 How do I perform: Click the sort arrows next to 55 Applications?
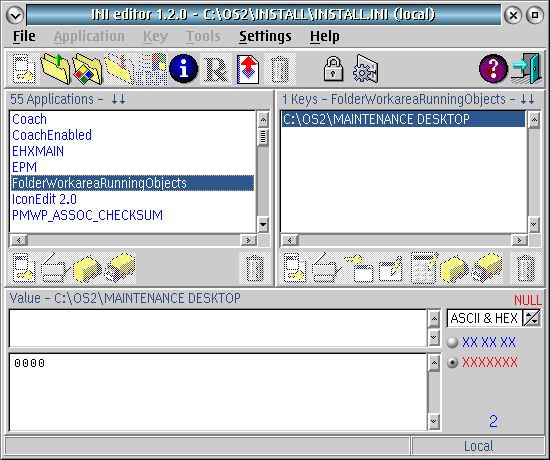(118, 99)
